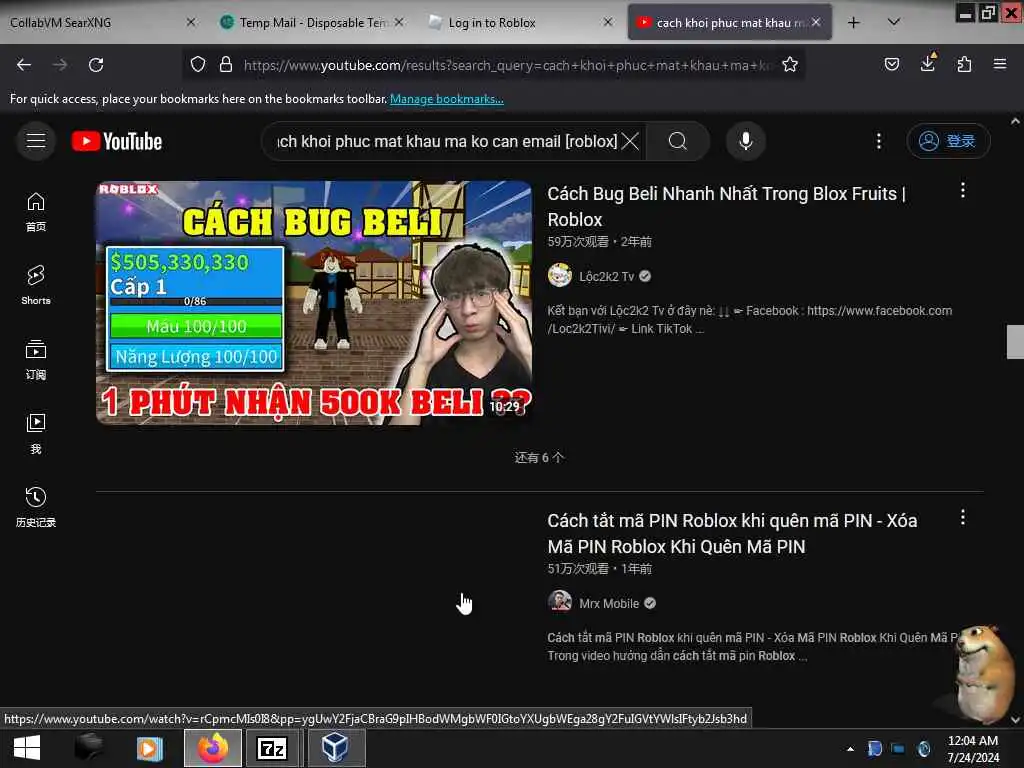This screenshot has height=768, width=1024.
Task: Show site security info via padlock
Action: 226,65
